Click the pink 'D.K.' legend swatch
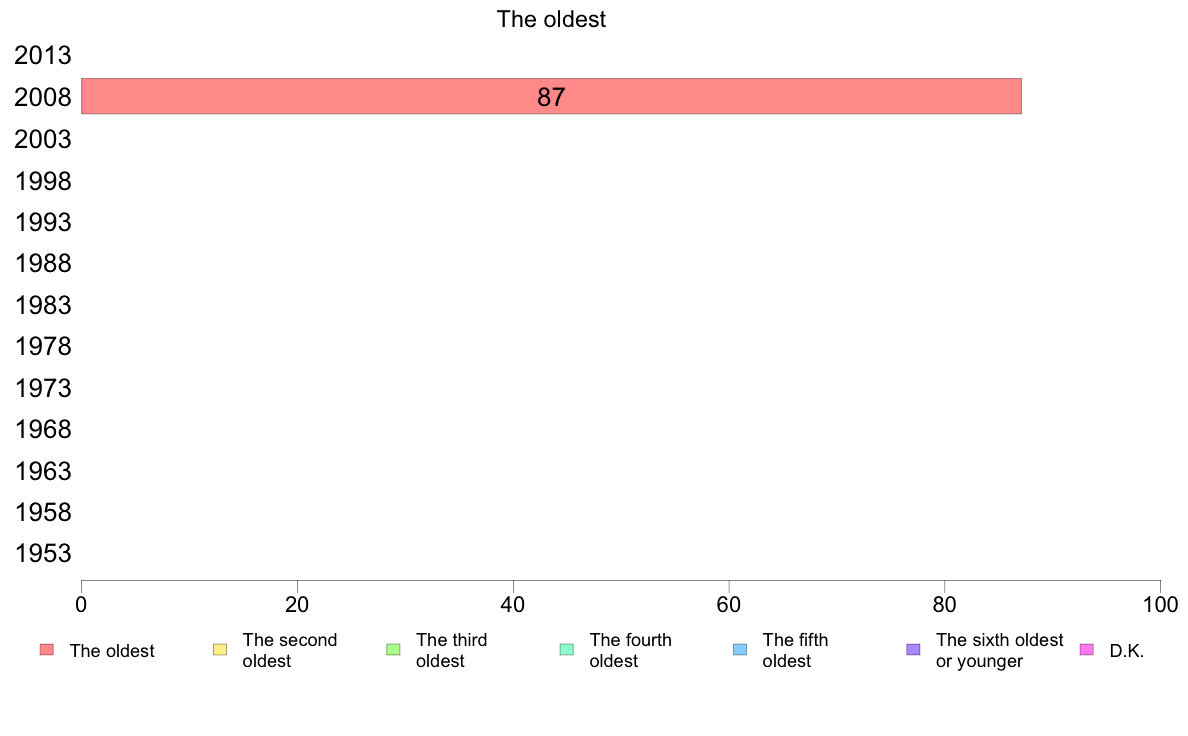This screenshot has height=736, width=1188. [x=1086, y=650]
